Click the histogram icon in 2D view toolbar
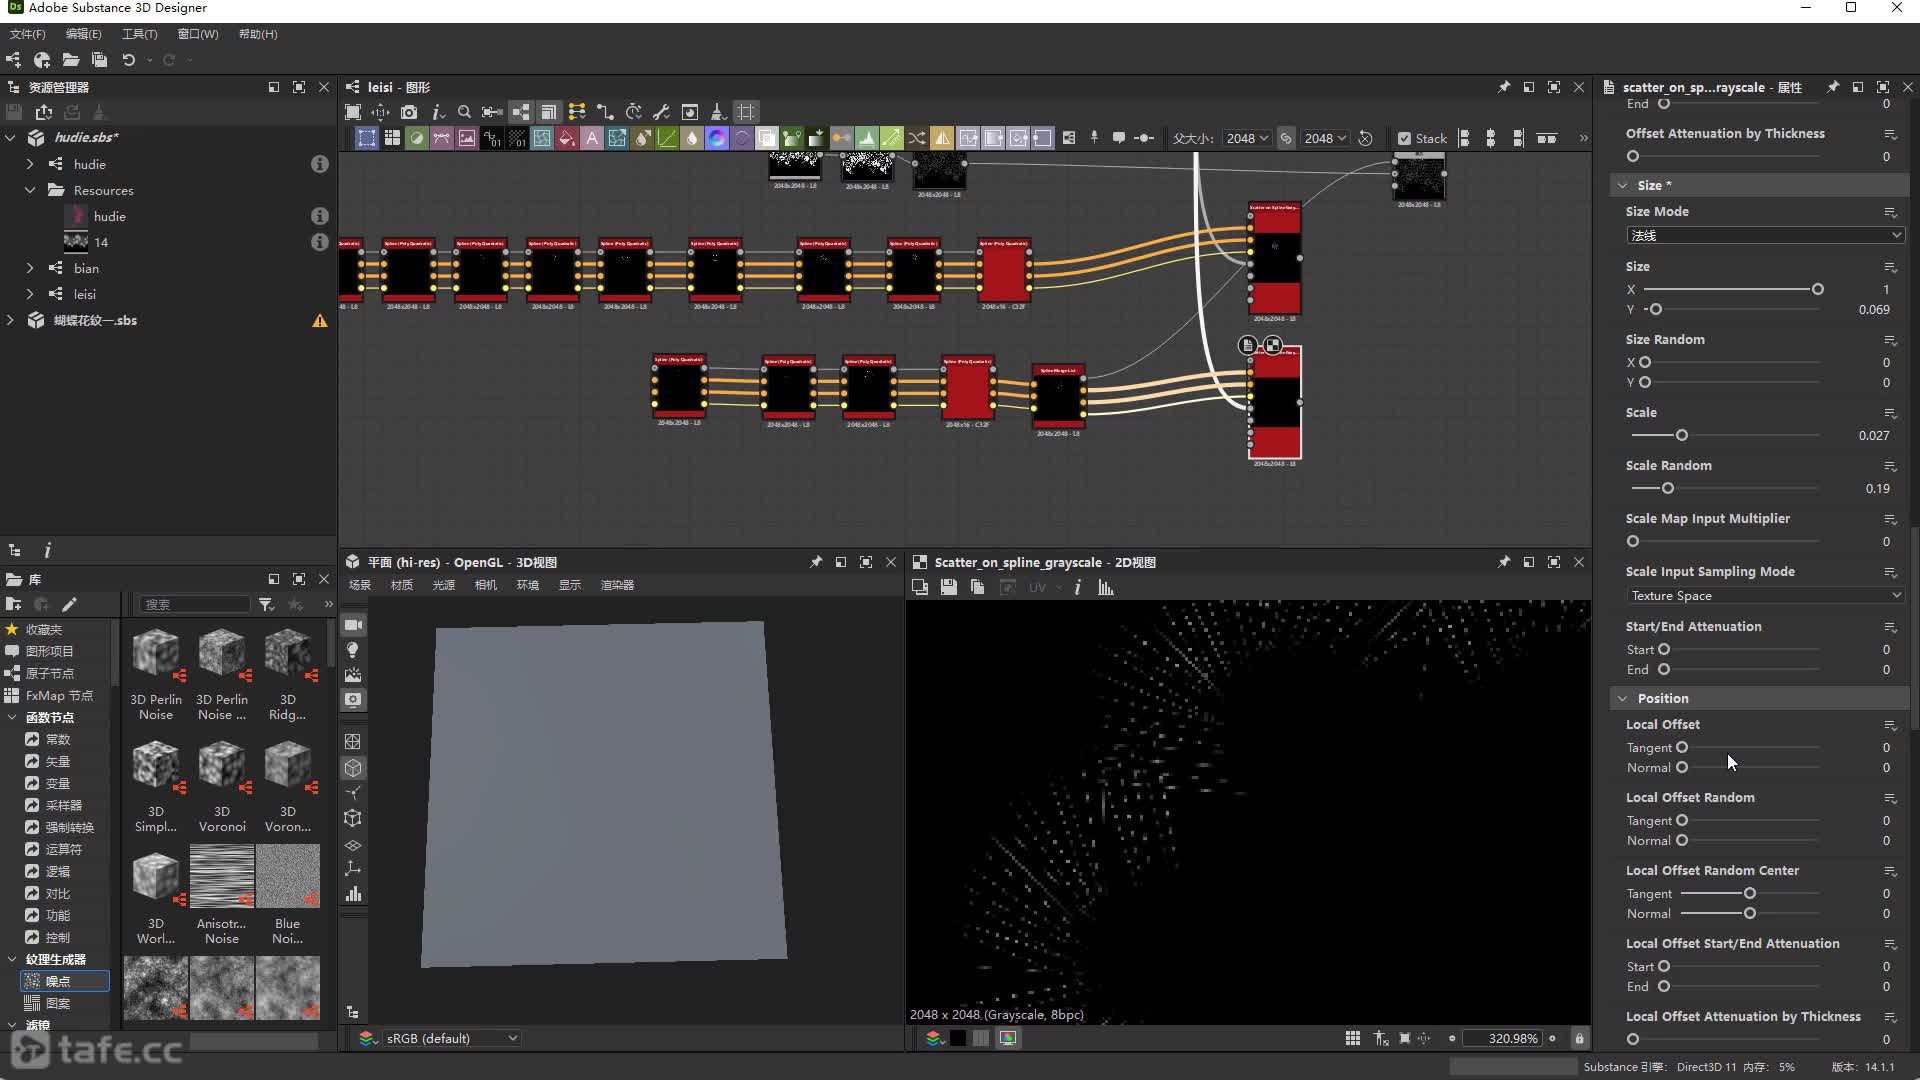 click(1106, 587)
